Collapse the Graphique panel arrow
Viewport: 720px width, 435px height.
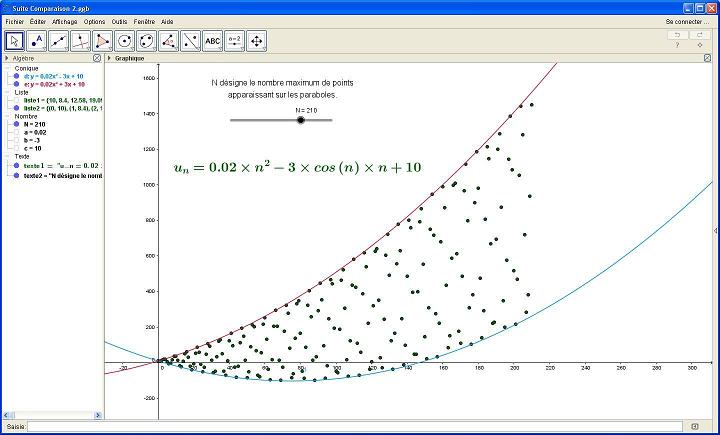[x=110, y=59]
